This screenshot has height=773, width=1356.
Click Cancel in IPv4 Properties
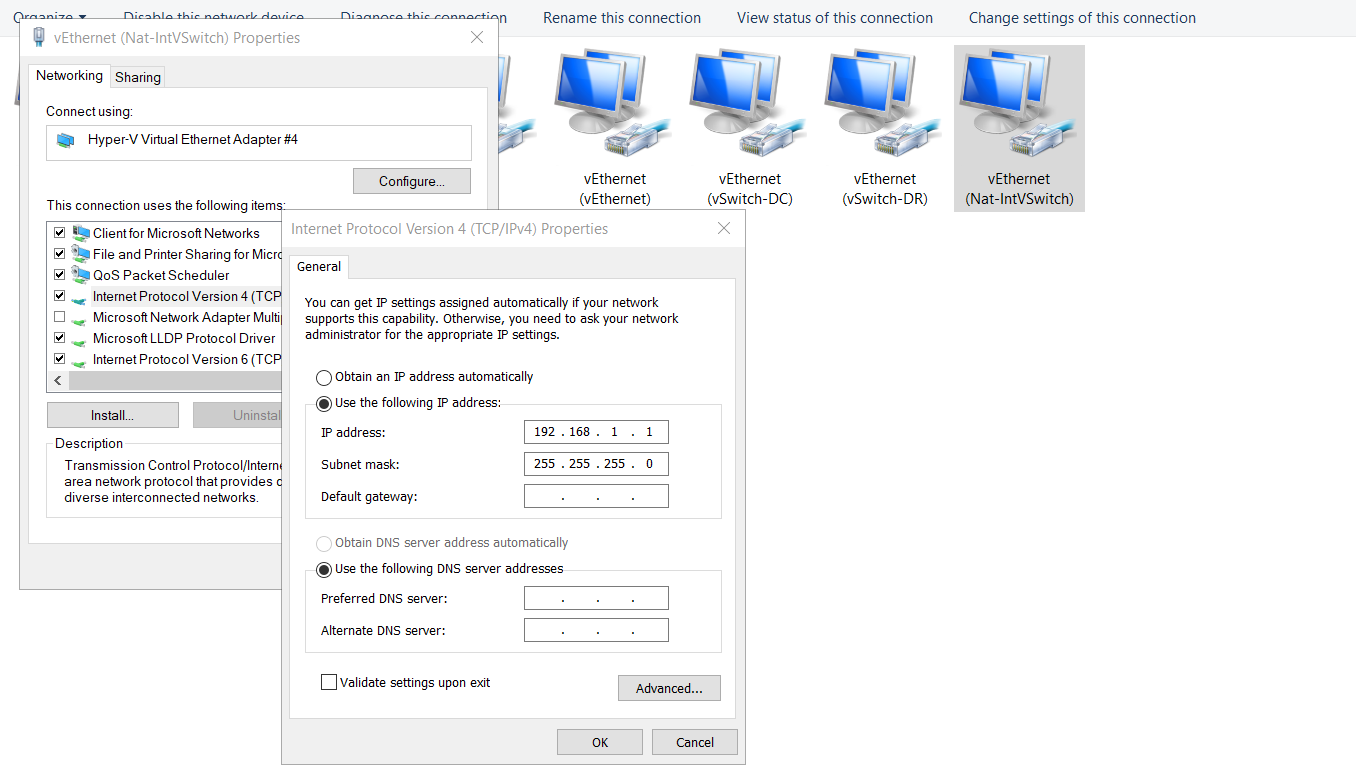pos(695,742)
